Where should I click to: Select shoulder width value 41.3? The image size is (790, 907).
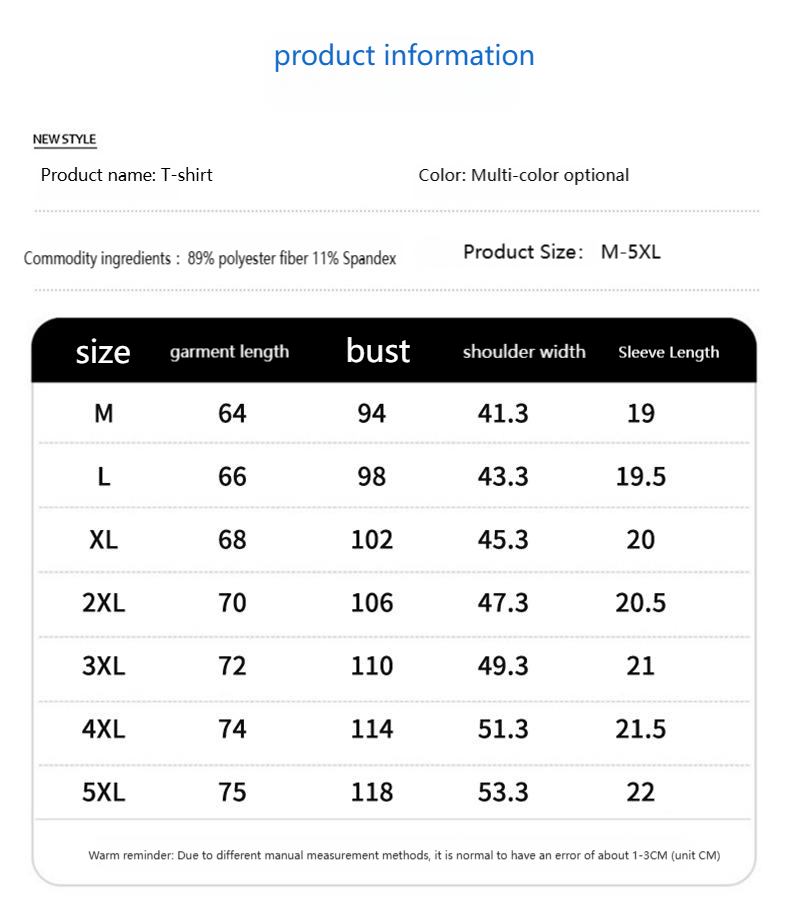pyautogui.click(x=503, y=414)
